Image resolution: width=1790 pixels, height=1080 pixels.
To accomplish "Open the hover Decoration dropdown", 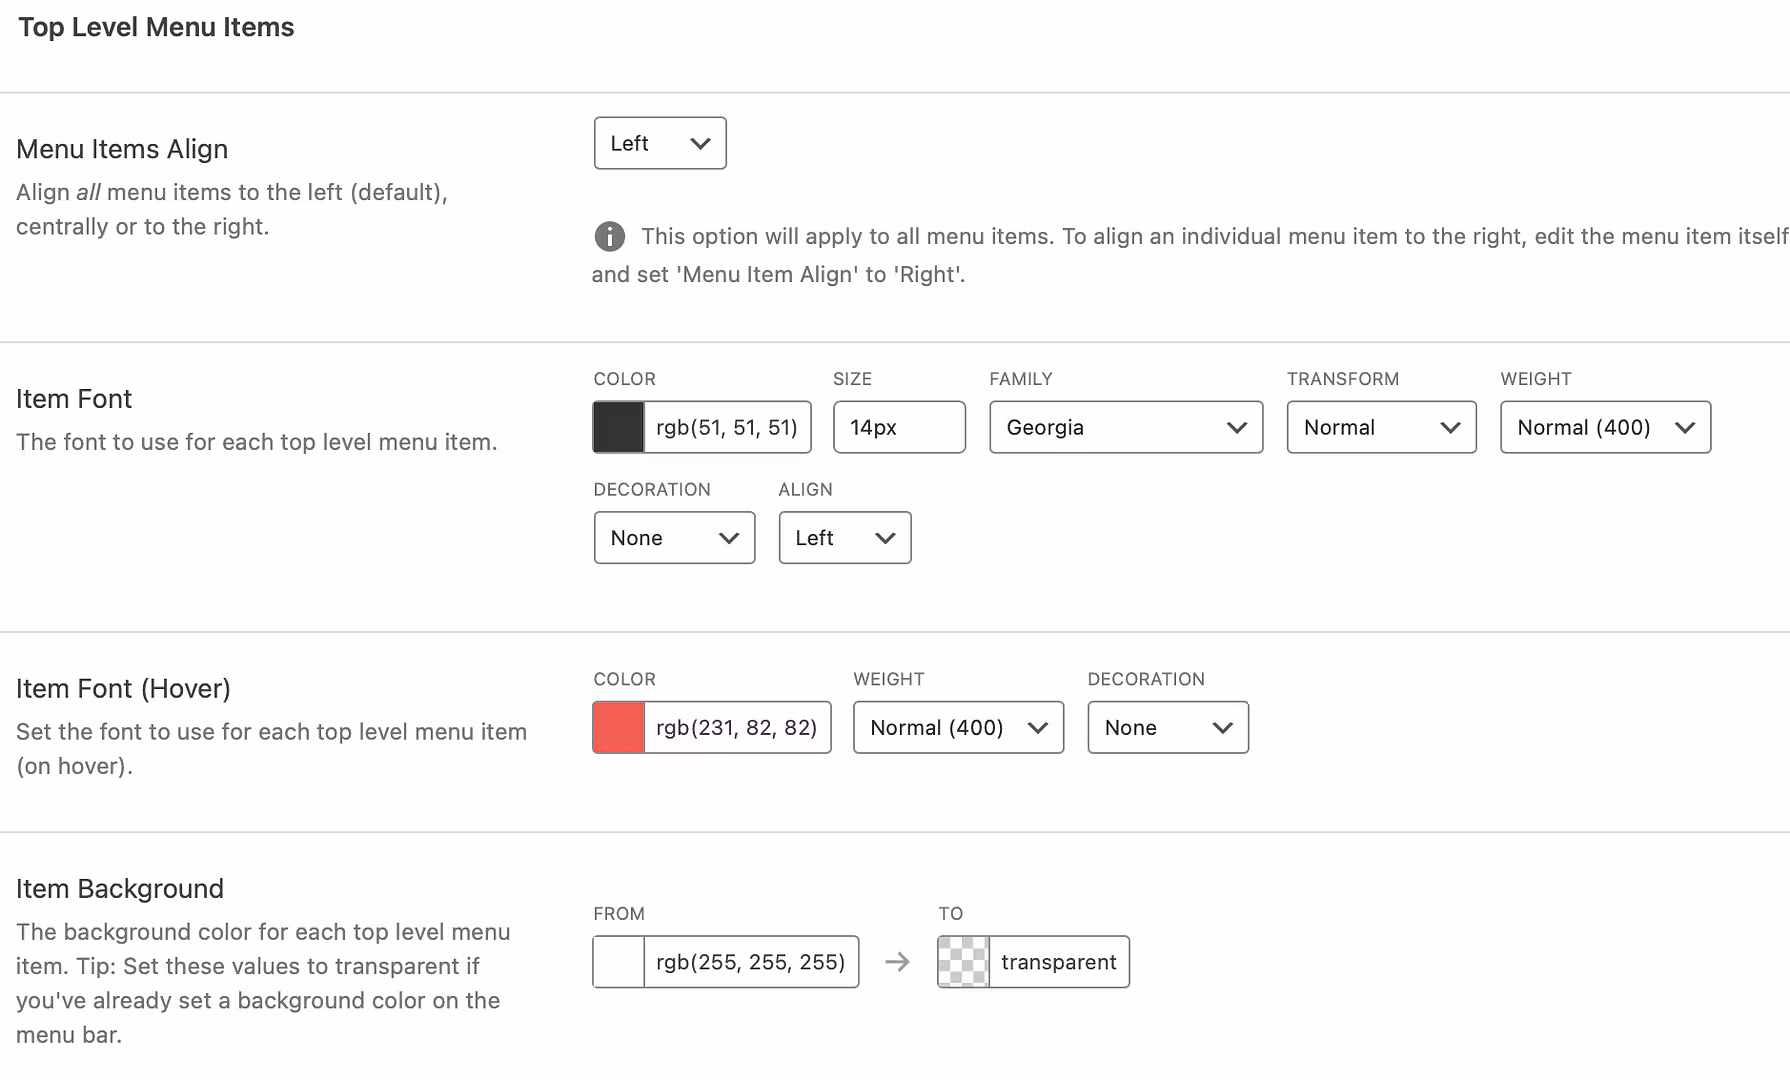I will (1167, 727).
